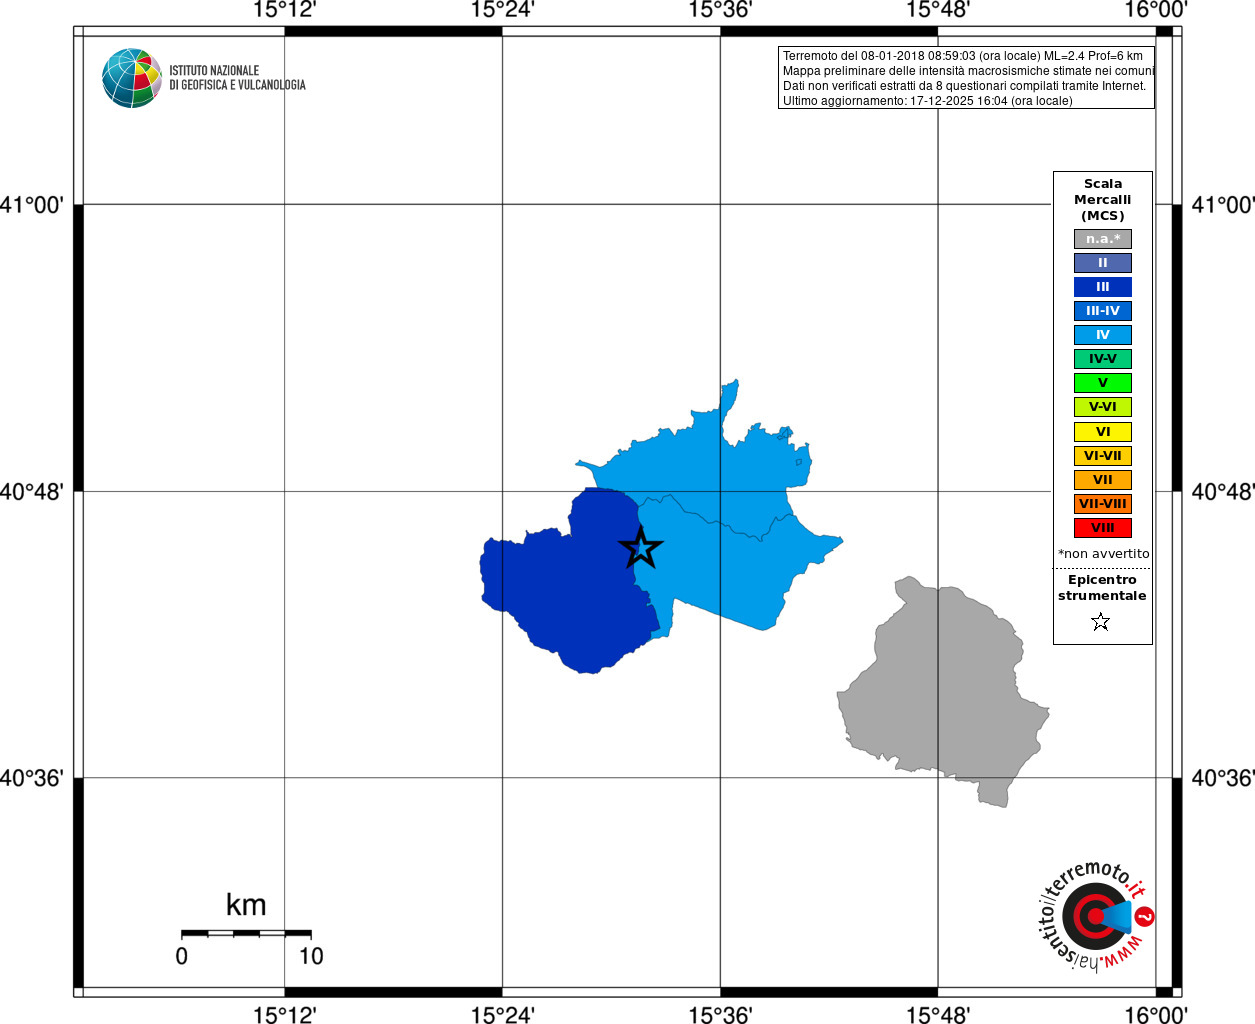The image size is (1255, 1024).
Task: Click the bottom axis label 15°12'
Action: click(x=285, y=1015)
